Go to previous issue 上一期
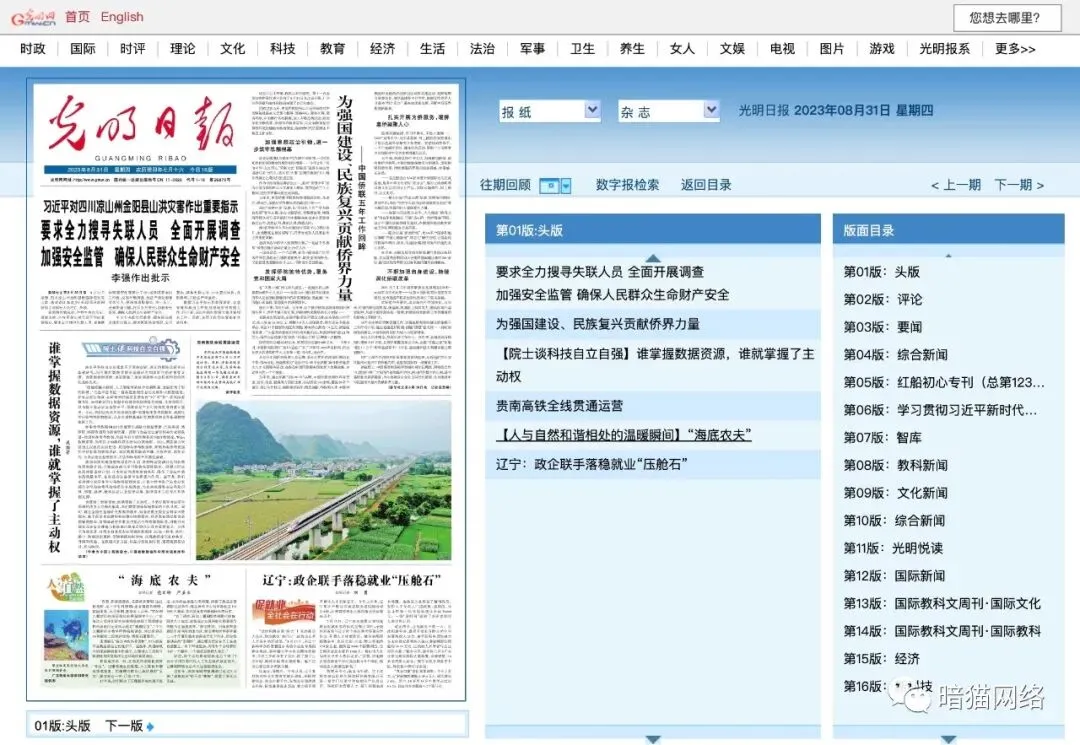Viewport: 1080px width, 745px height. (x=955, y=185)
